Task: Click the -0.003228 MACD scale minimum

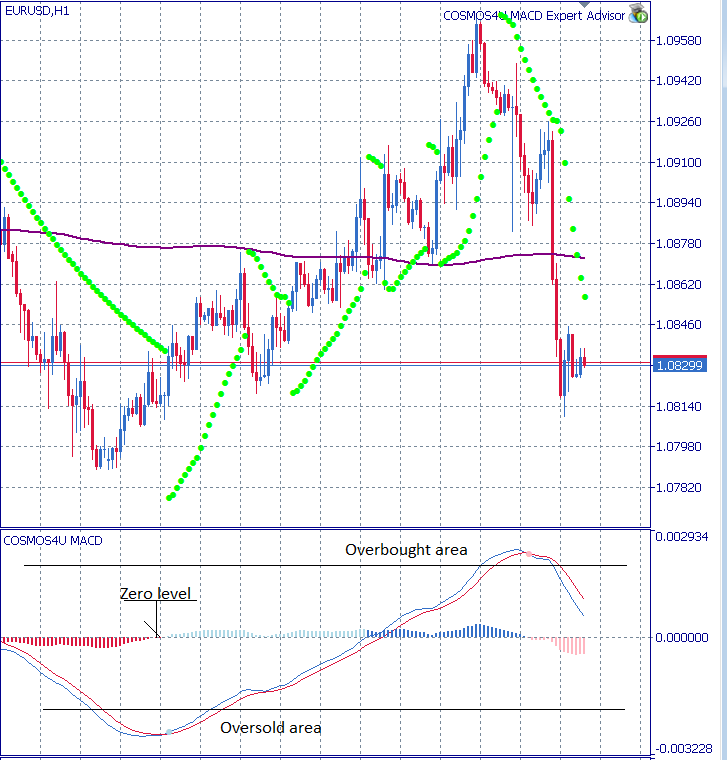Action: tap(683, 749)
